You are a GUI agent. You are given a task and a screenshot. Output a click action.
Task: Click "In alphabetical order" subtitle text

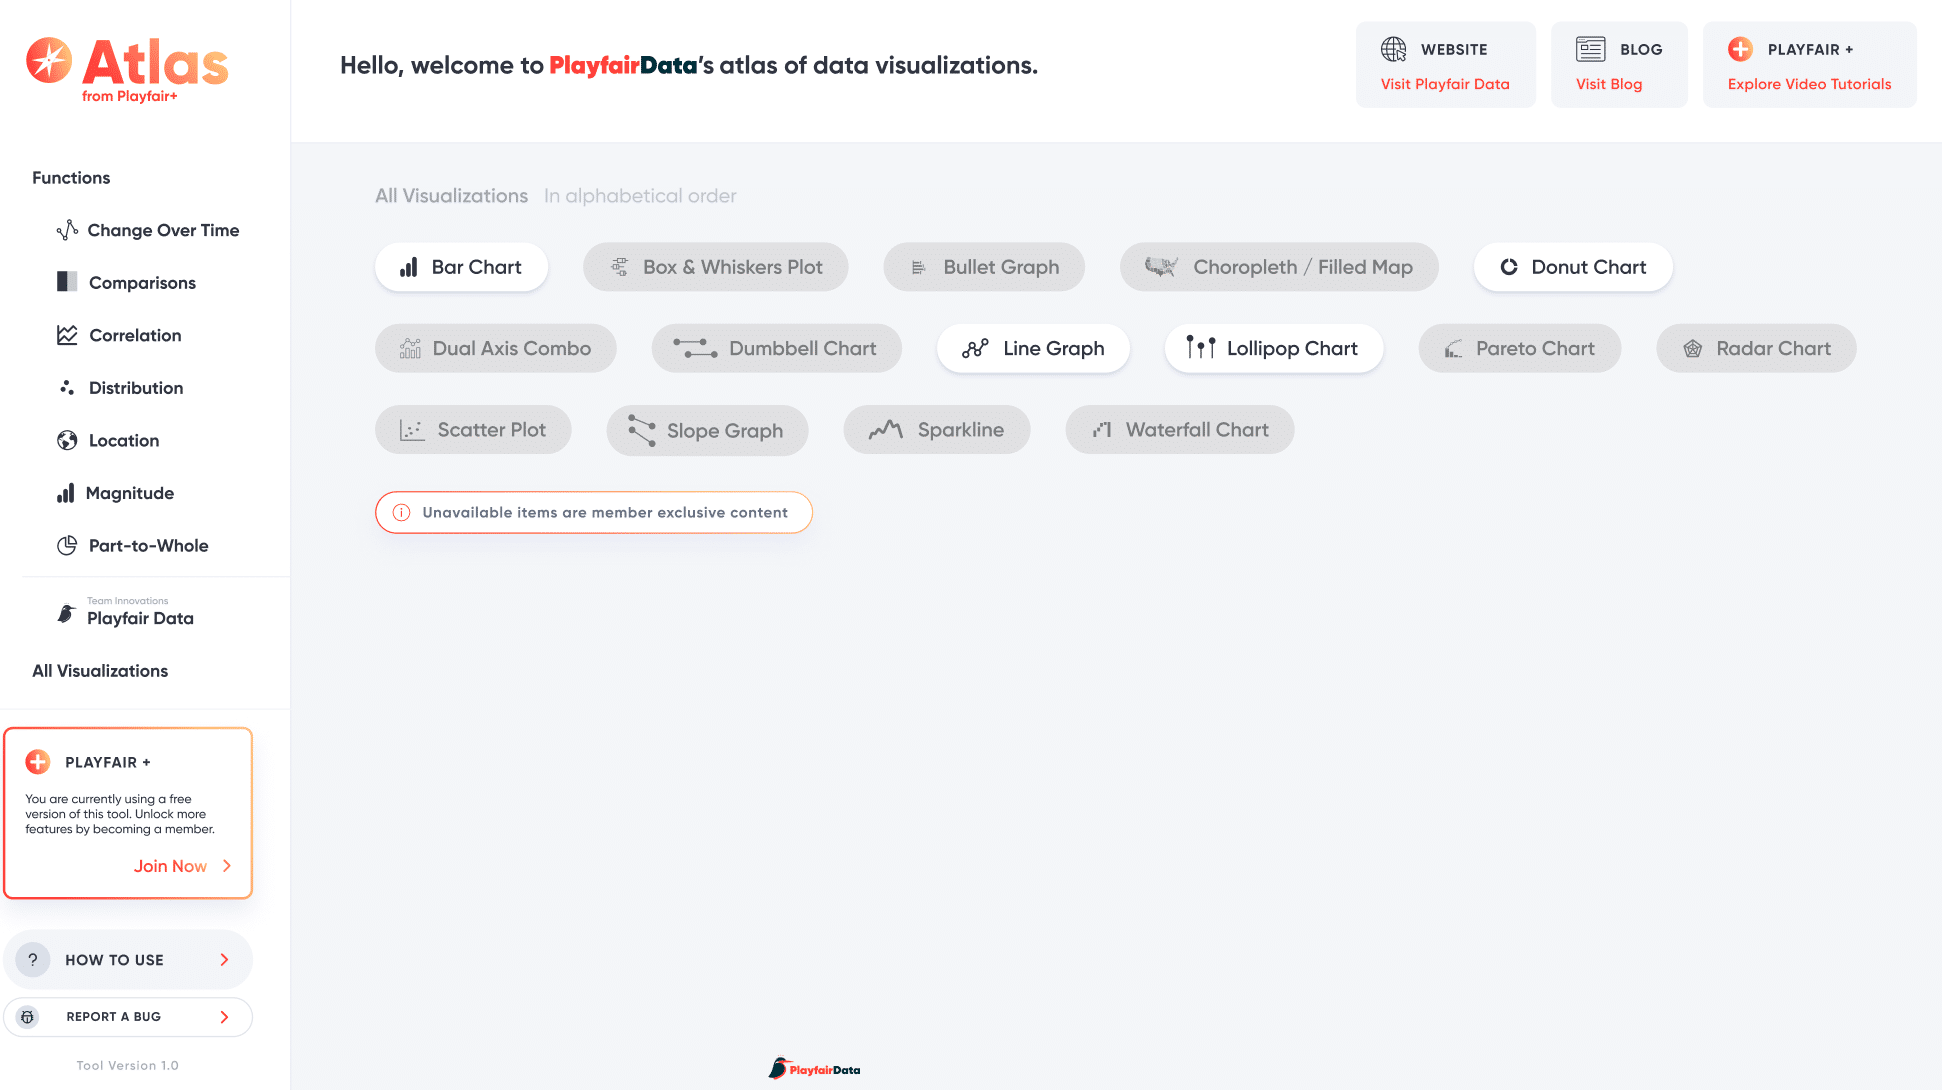[640, 196]
